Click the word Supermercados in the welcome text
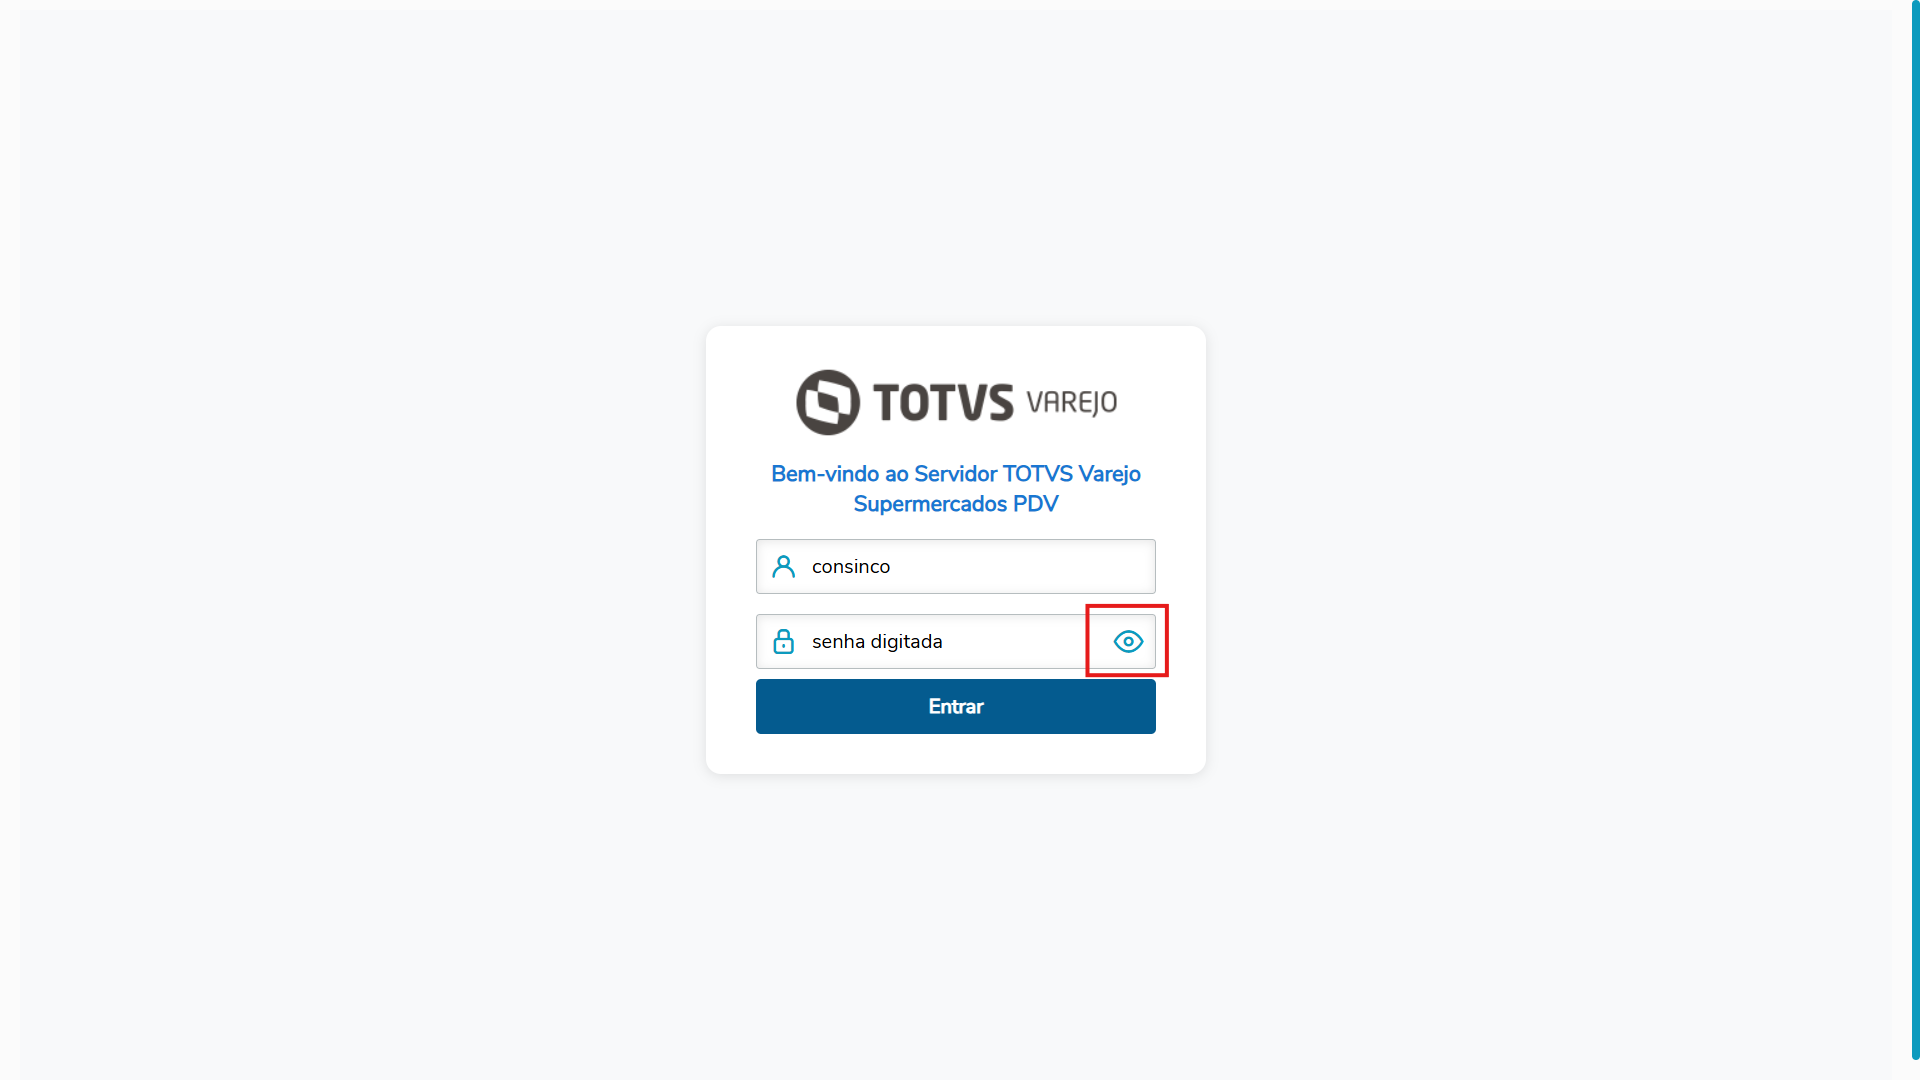Screen dimensions: 1920x1080 click(x=930, y=505)
